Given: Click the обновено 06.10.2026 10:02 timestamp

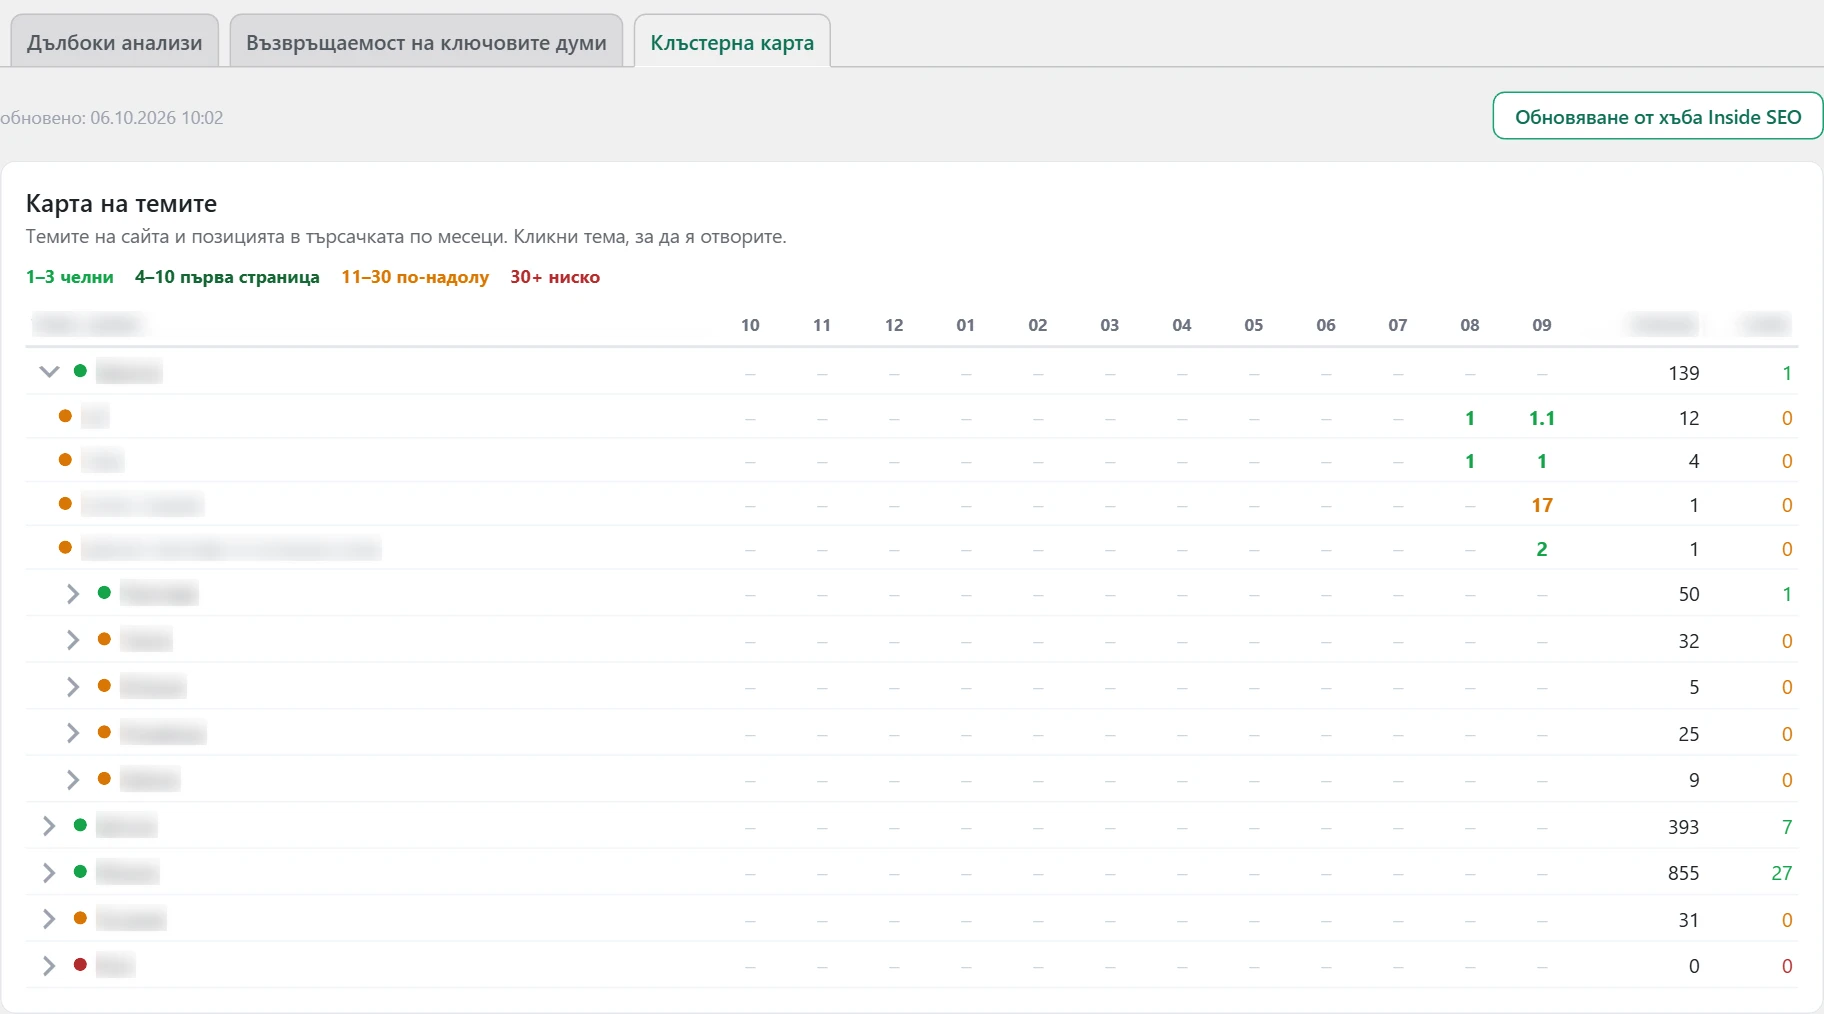Looking at the screenshot, I should [112, 117].
